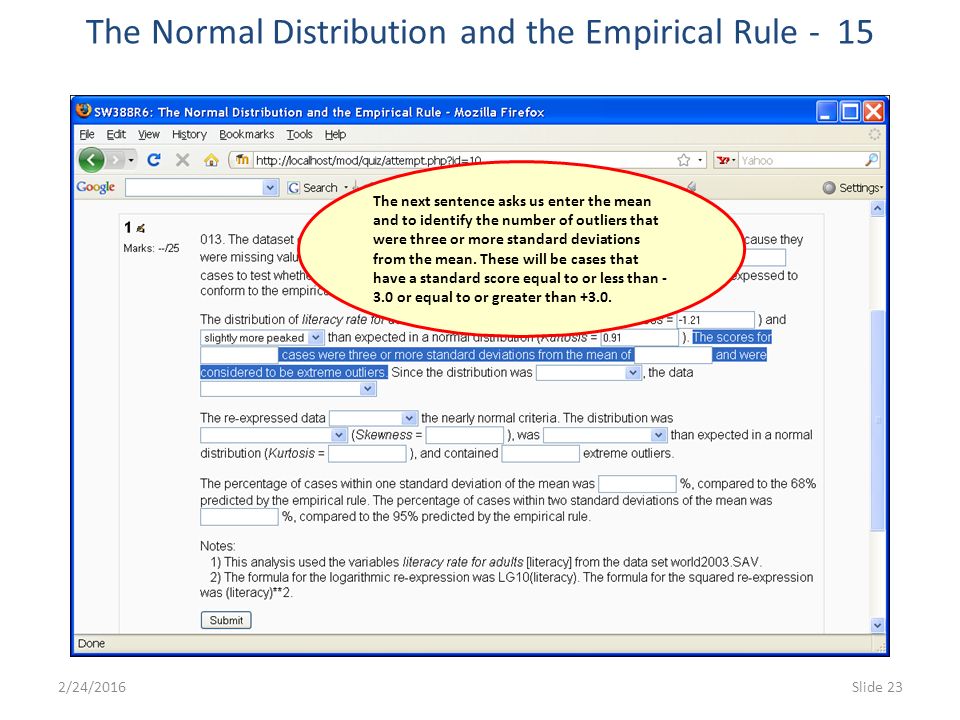Open the back history dropdown arrow

point(131,160)
